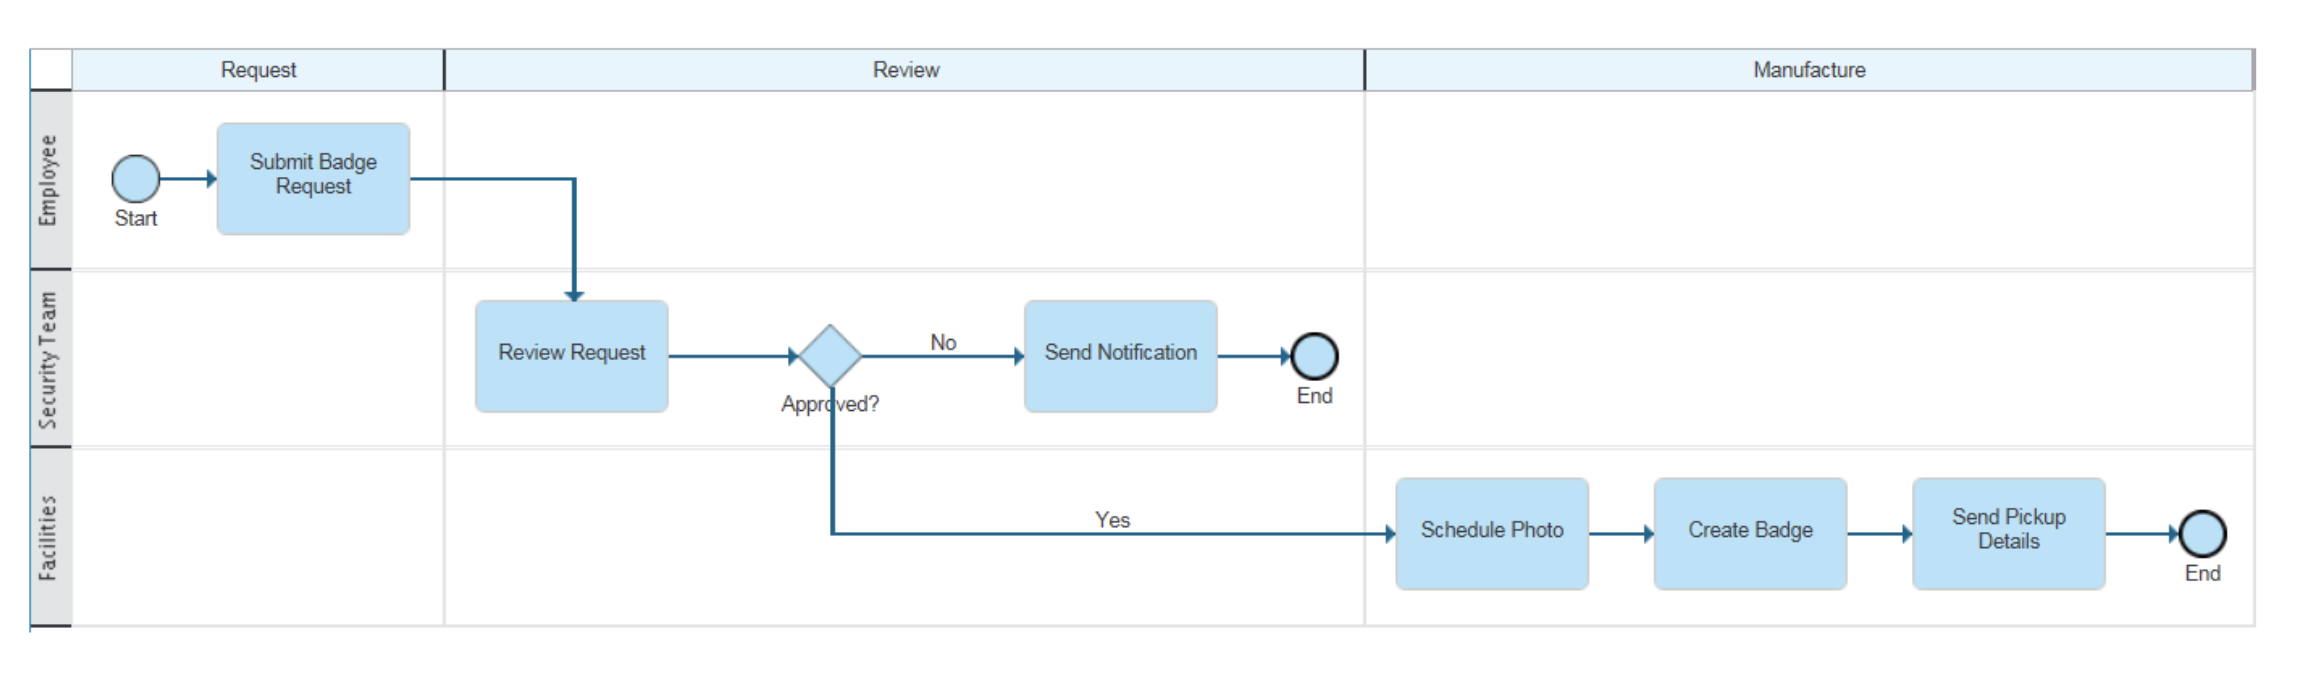Select the "Yes" connector label
Image resolution: width=2320 pixels, height=678 pixels.
coord(1112,520)
